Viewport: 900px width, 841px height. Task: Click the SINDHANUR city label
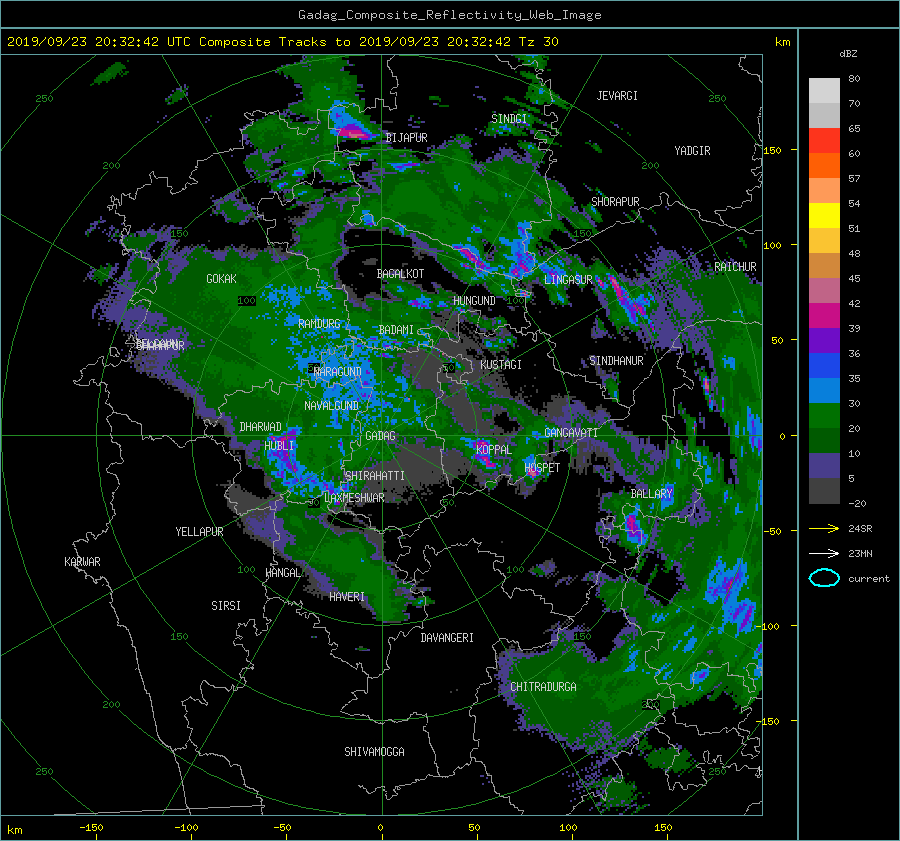click(616, 361)
